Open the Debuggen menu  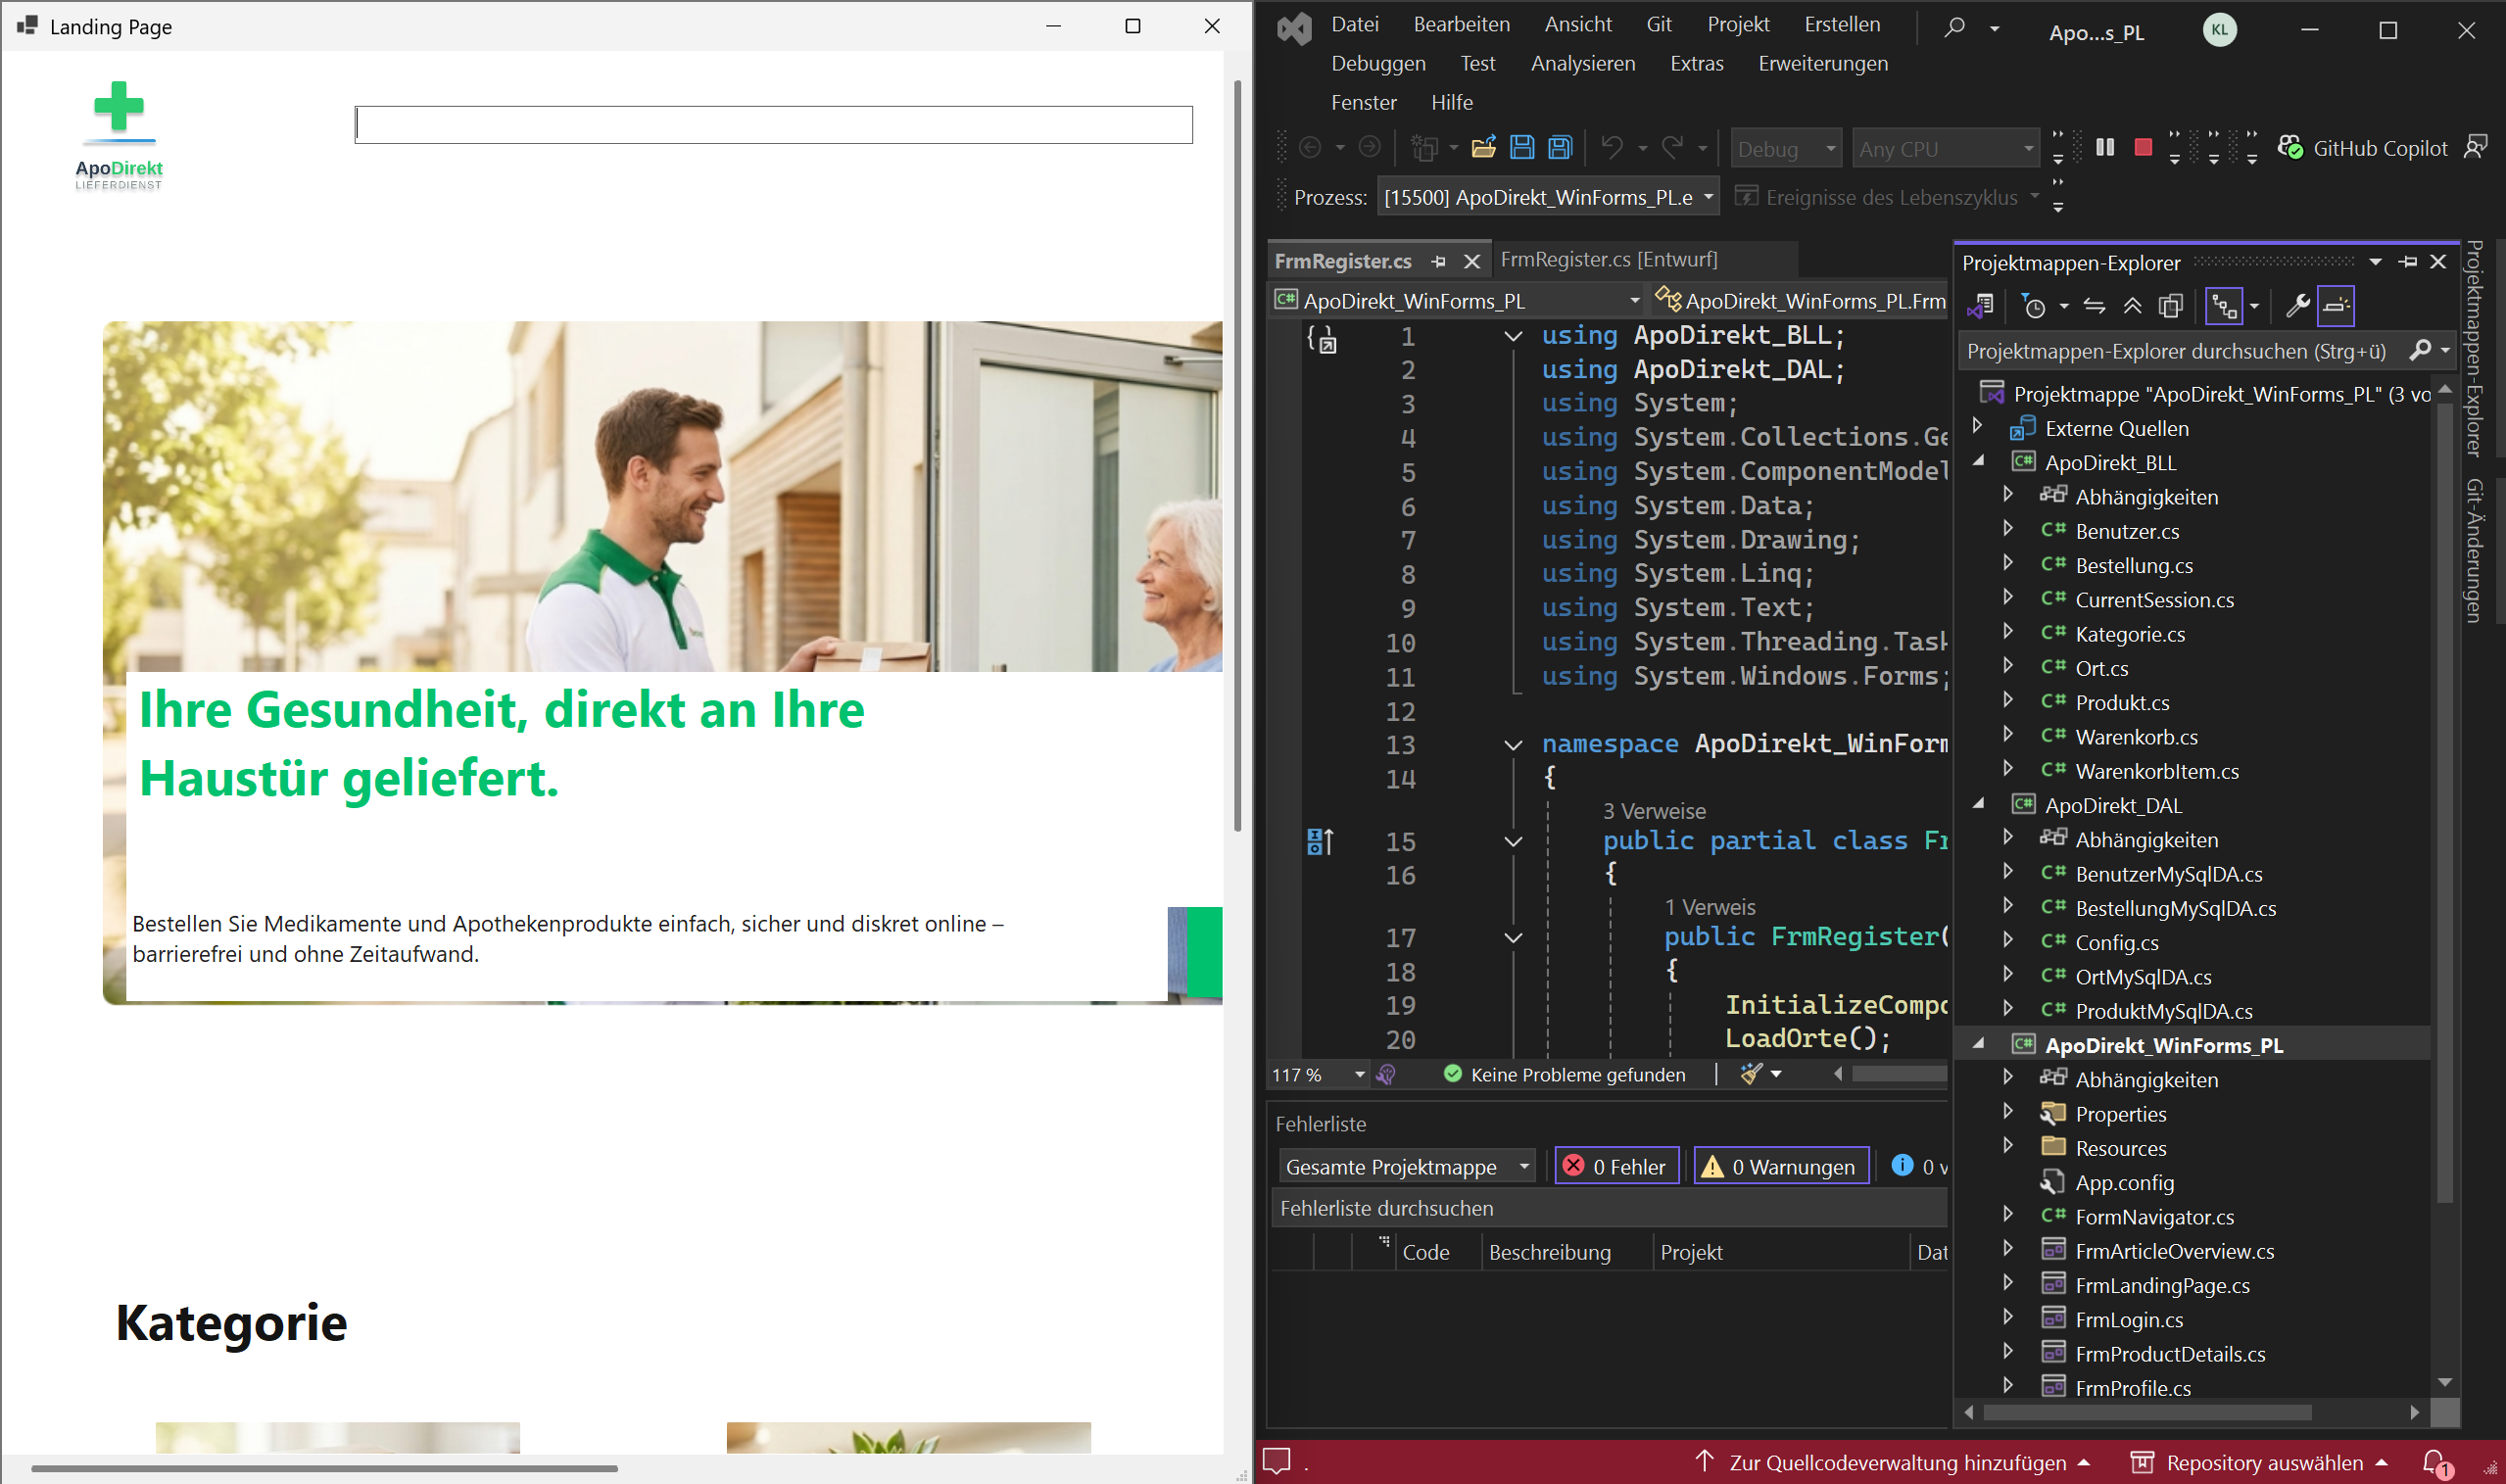[x=1378, y=63]
